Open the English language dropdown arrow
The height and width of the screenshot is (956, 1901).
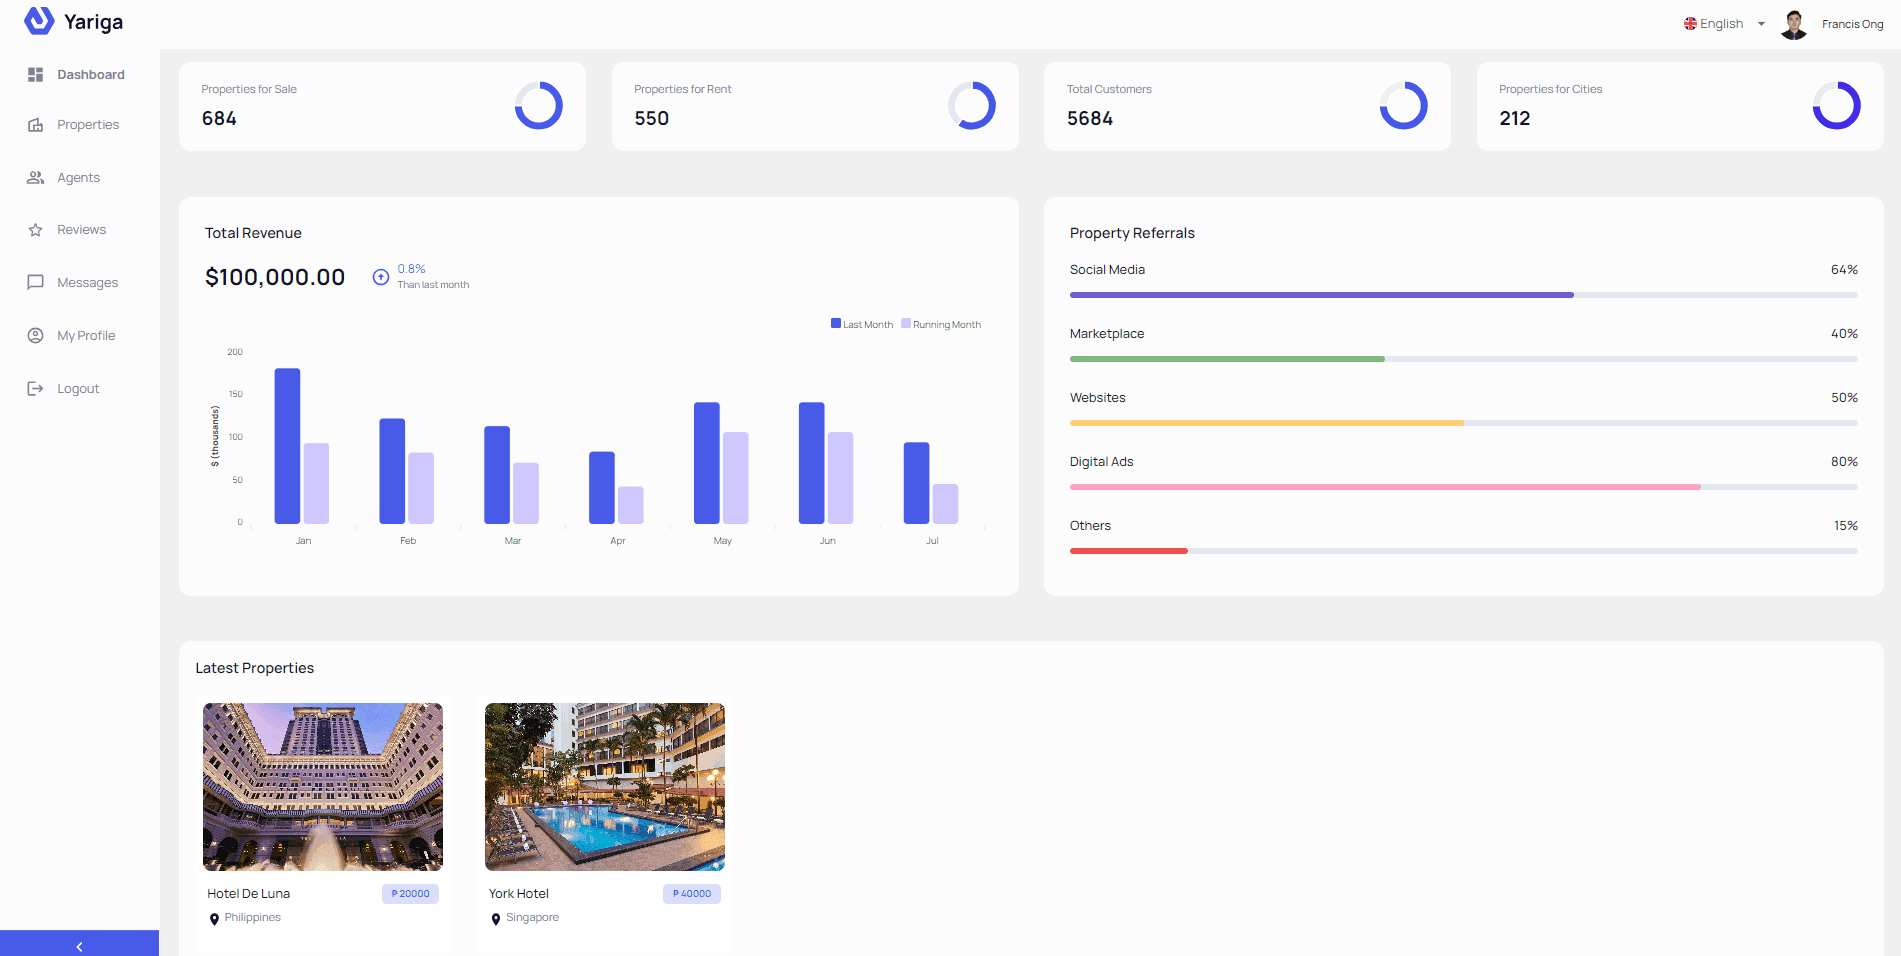(x=1761, y=24)
